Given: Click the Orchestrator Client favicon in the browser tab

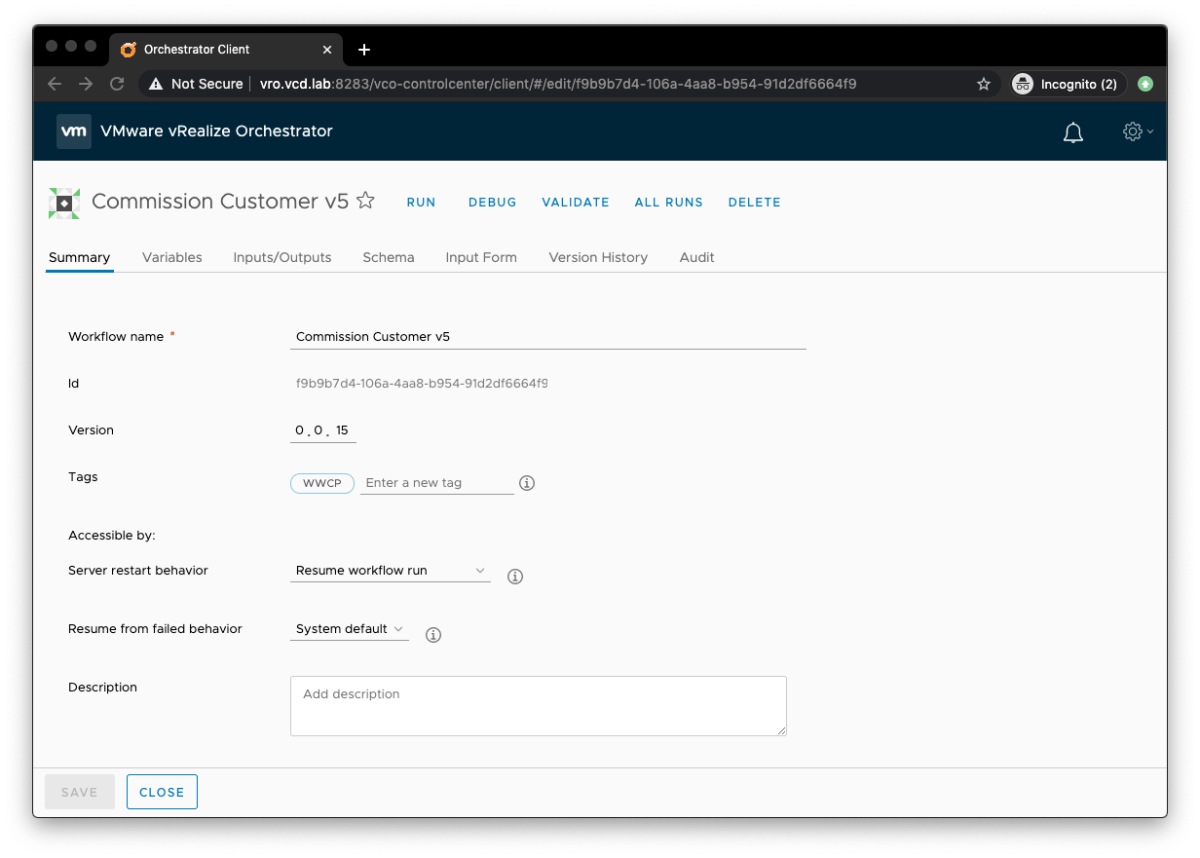Looking at the screenshot, I should point(127,49).
